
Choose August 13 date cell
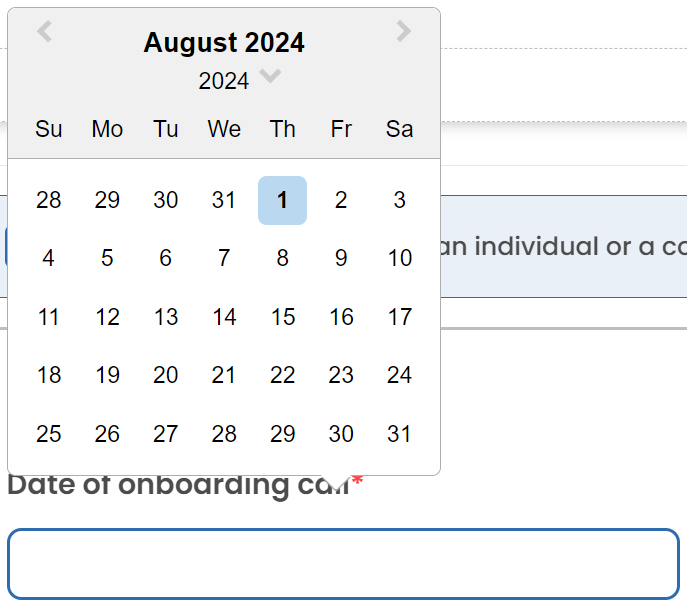pos(165,317)
